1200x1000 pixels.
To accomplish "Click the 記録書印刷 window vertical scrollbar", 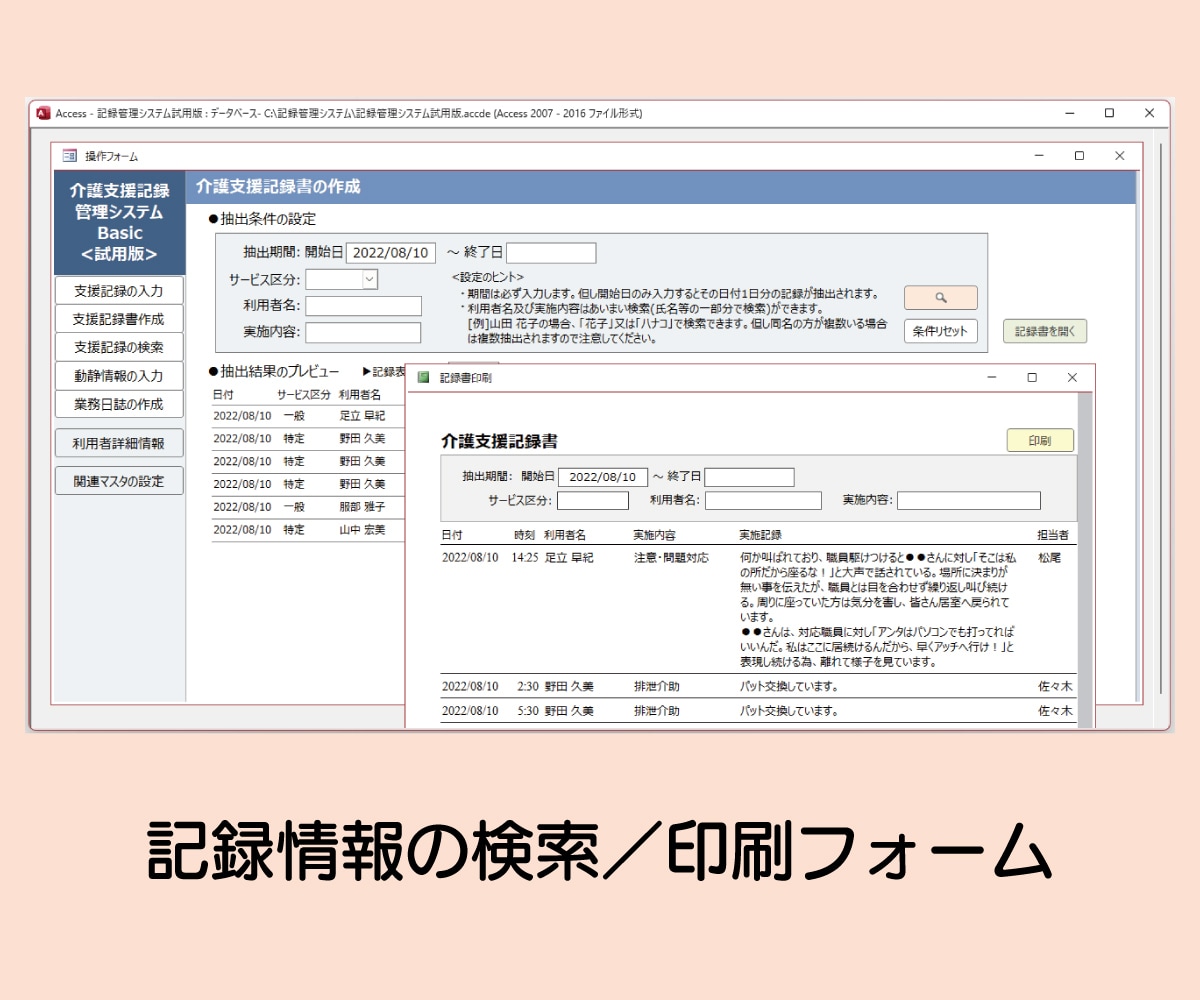I will tap(1085, 560).
